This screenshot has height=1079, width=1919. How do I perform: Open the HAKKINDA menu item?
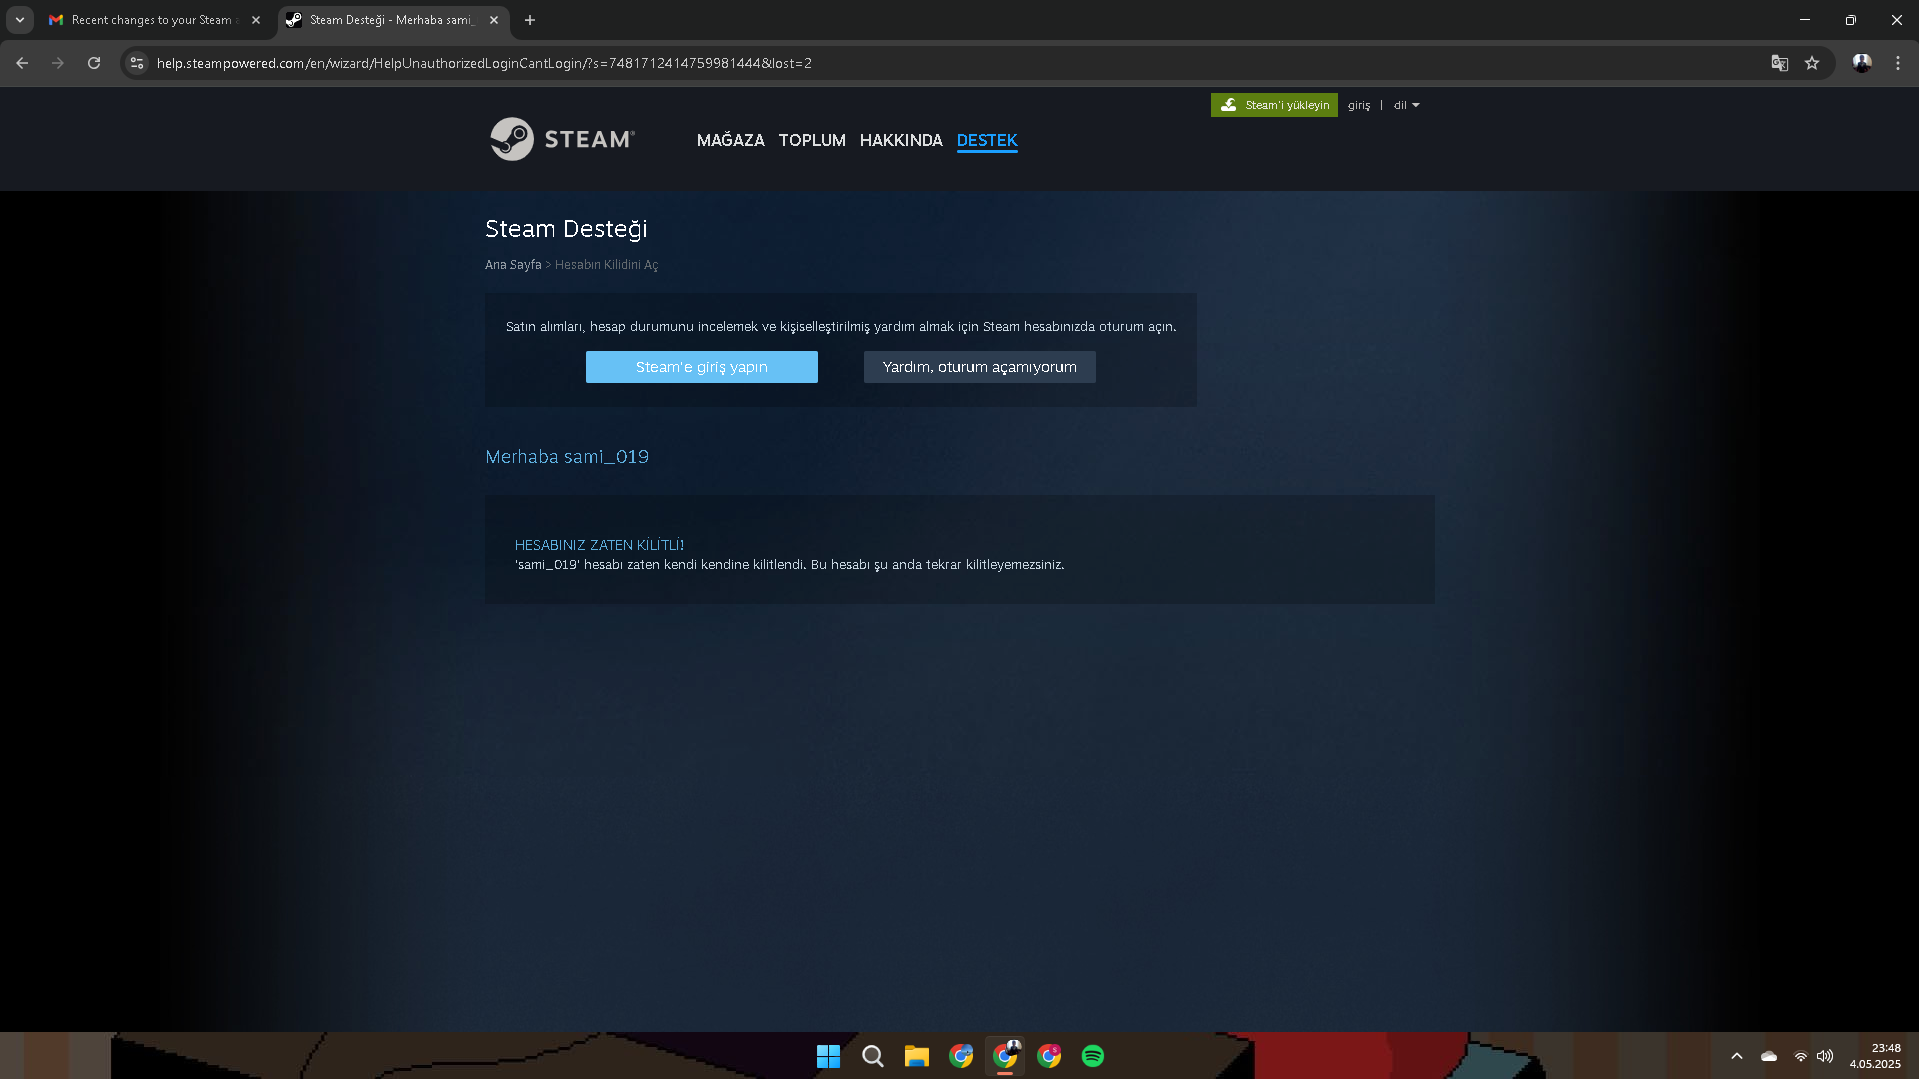[901, 140]
